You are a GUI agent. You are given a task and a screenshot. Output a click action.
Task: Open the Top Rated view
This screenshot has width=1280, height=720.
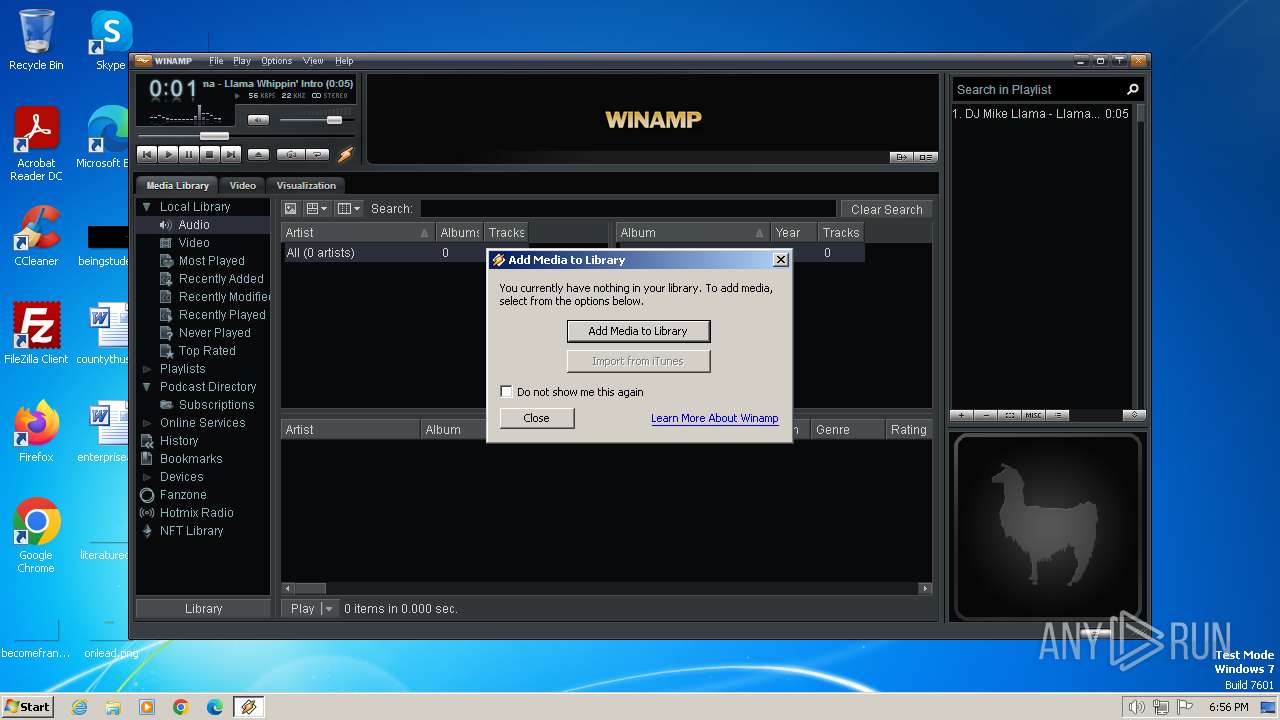pyautogui.click(x=207, y=351)
